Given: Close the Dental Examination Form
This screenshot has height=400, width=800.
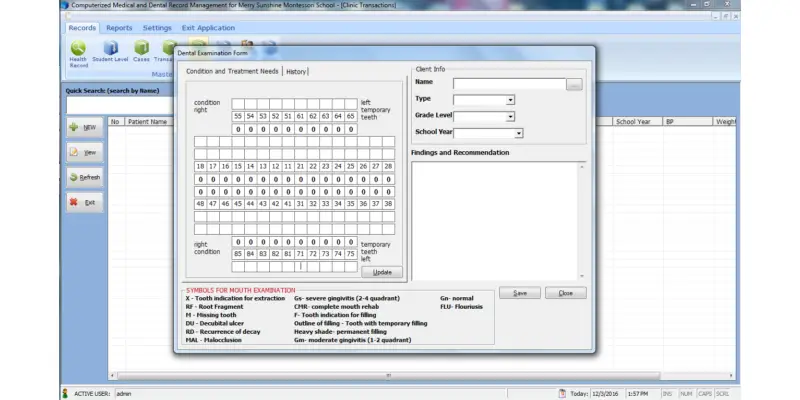Looking at the screenshot, I should point(565,293).
